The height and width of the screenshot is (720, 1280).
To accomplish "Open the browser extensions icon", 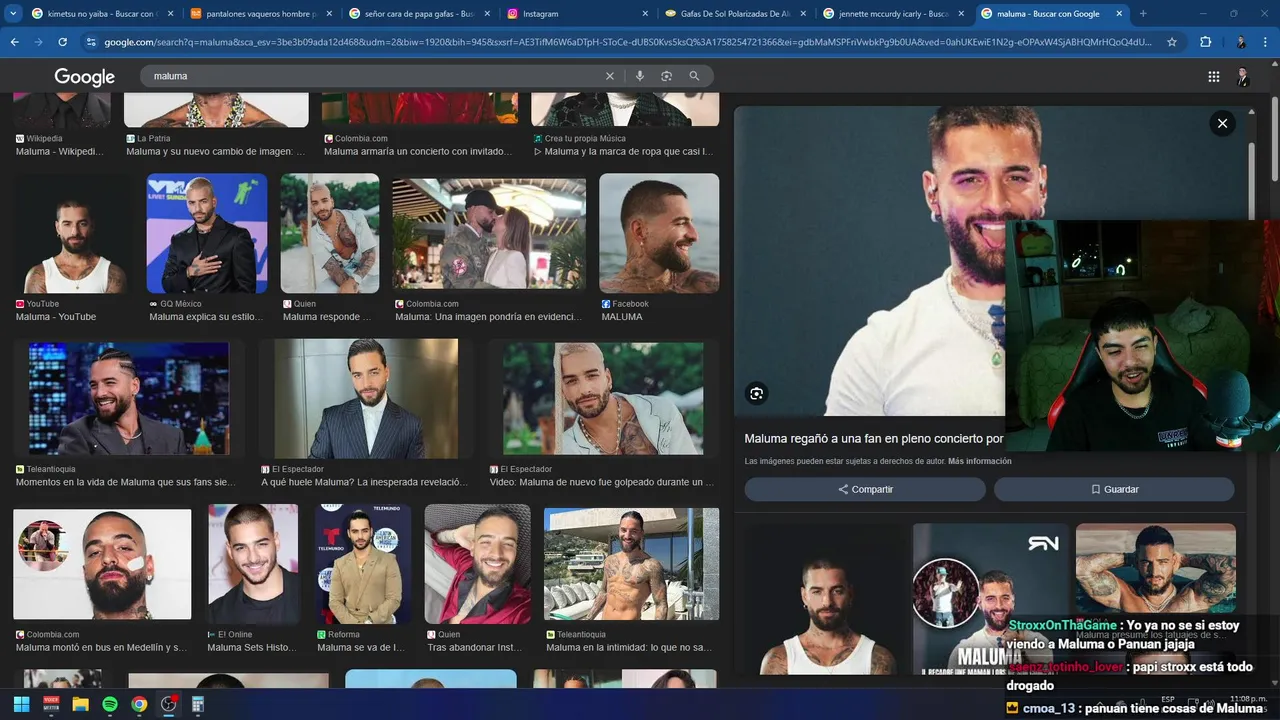I will [1205, 42].
